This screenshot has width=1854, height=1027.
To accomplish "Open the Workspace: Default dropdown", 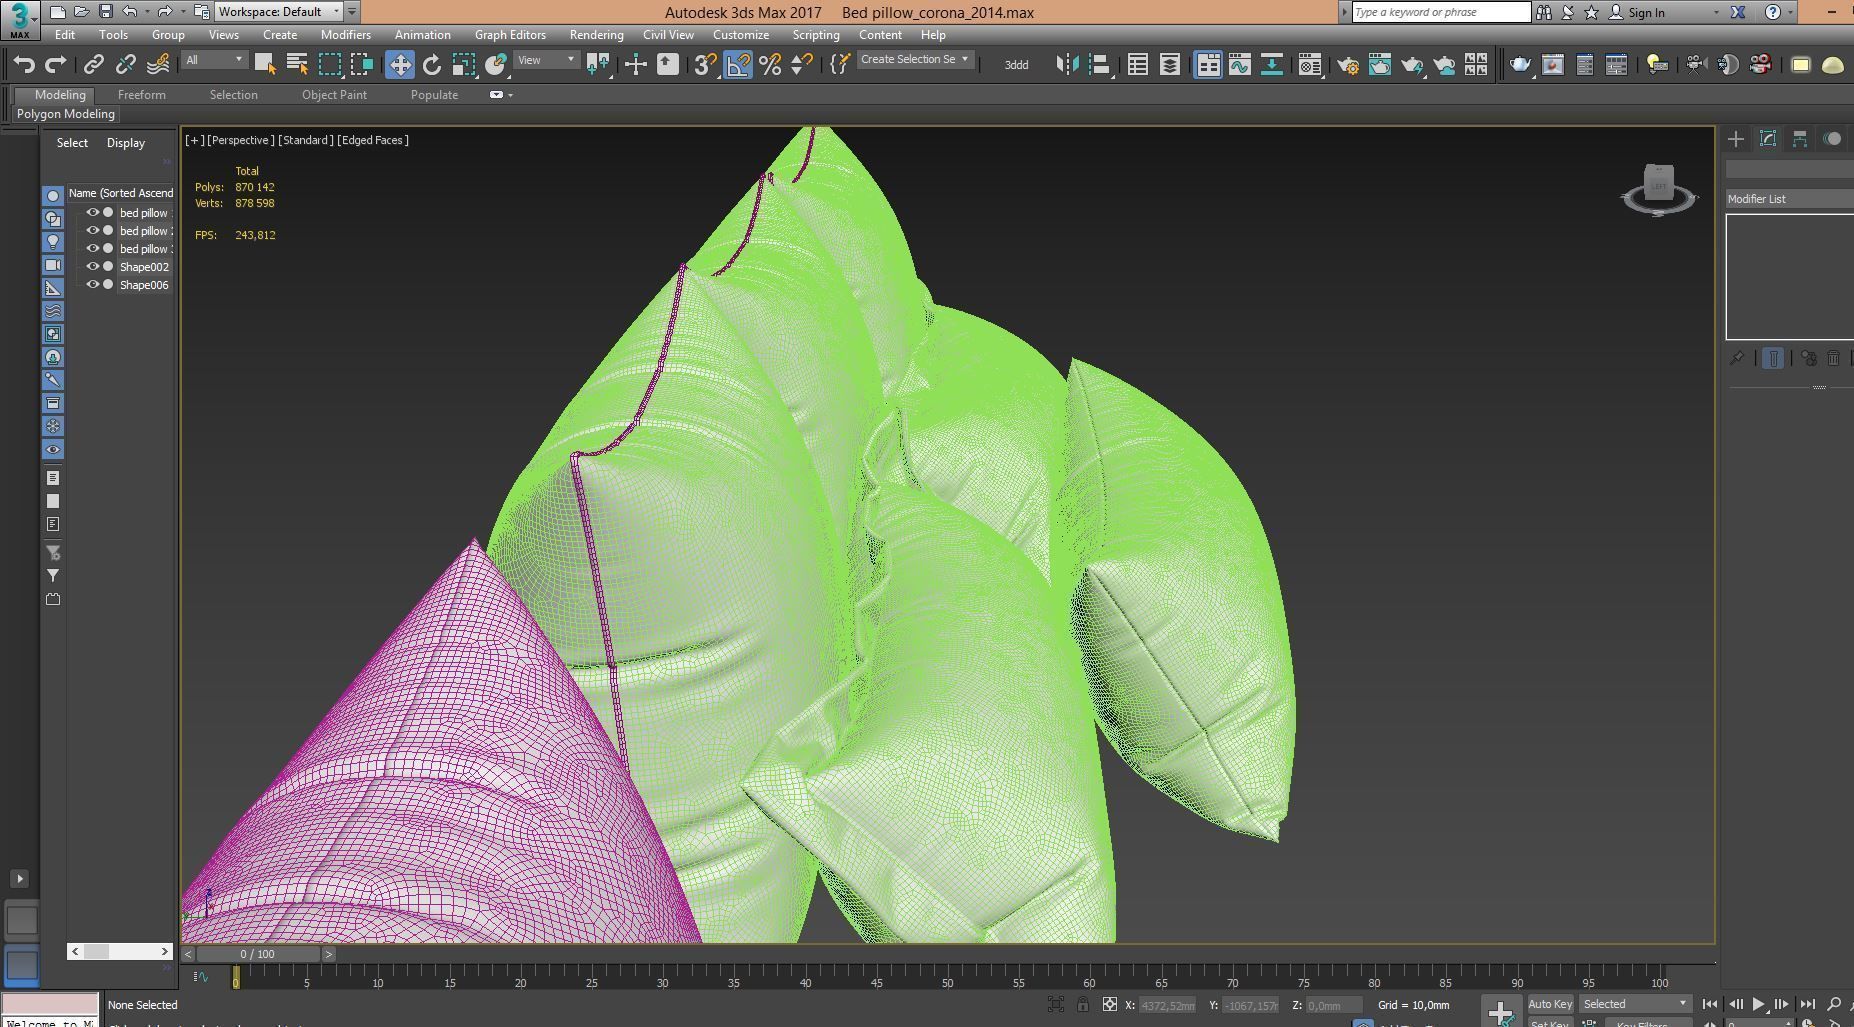I will [279, 12].
